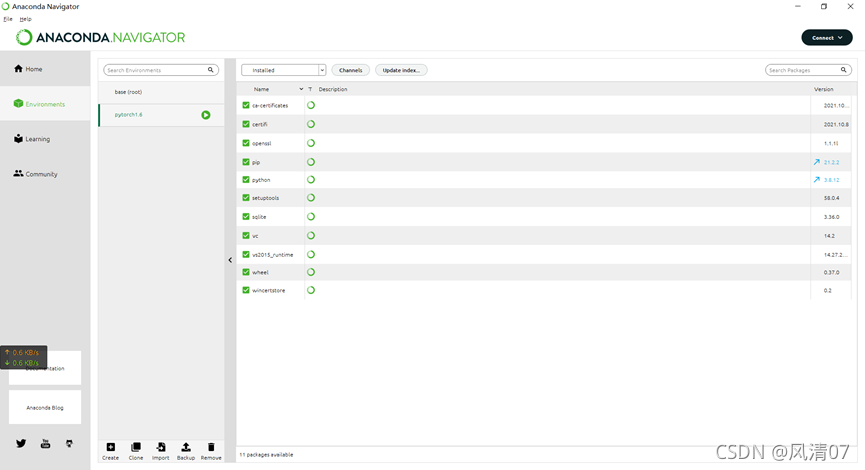Select the pytorch1.6 environment
This screenshot has height=470, width=865.
pyautogui.click(x=161, y=115)
